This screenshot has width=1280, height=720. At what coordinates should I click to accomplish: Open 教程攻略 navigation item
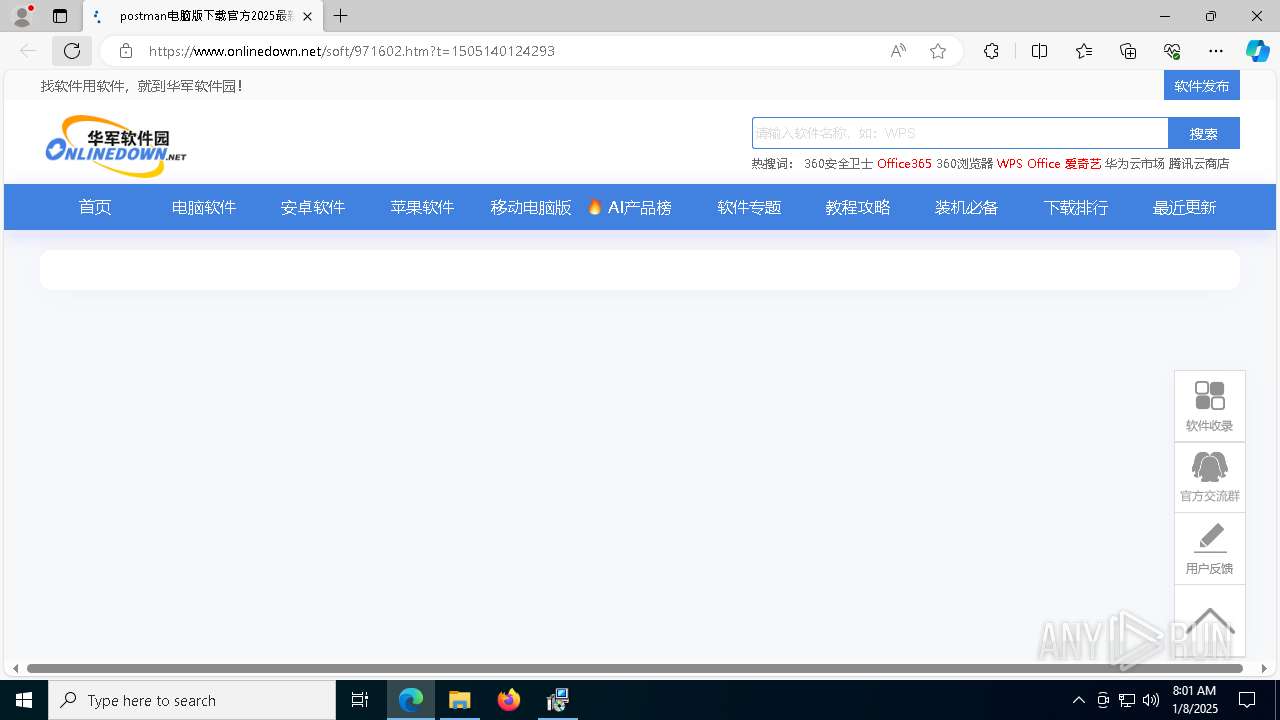tap(858, 207)
